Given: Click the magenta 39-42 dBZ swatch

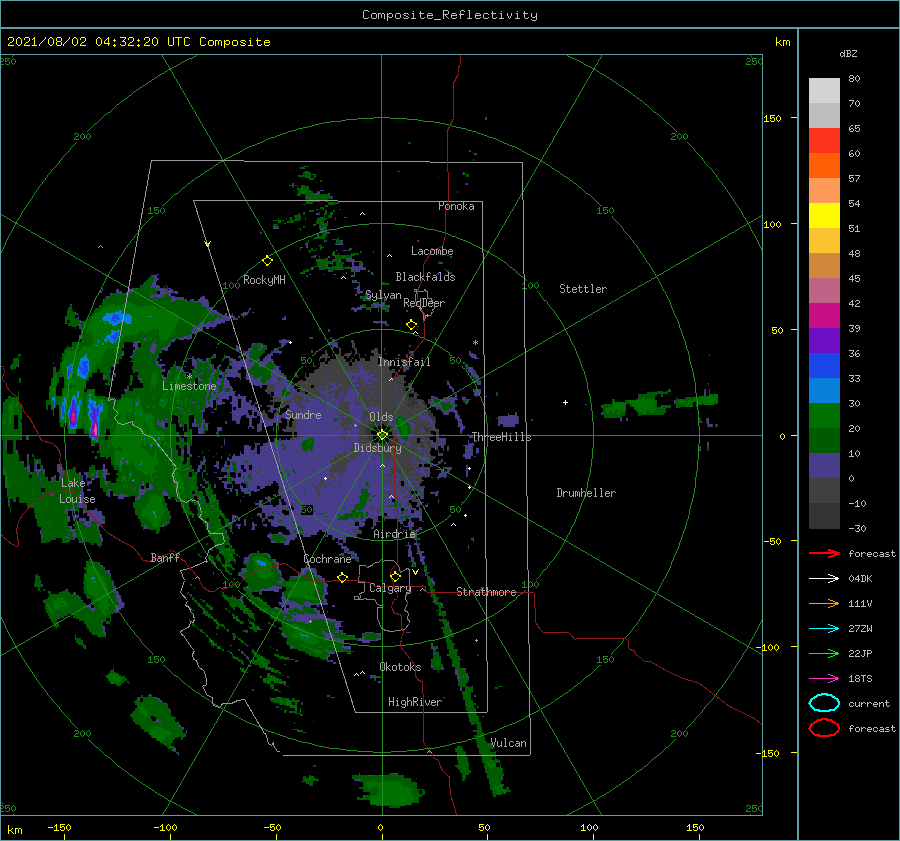Looking at the screenshot, I should 824,315.
